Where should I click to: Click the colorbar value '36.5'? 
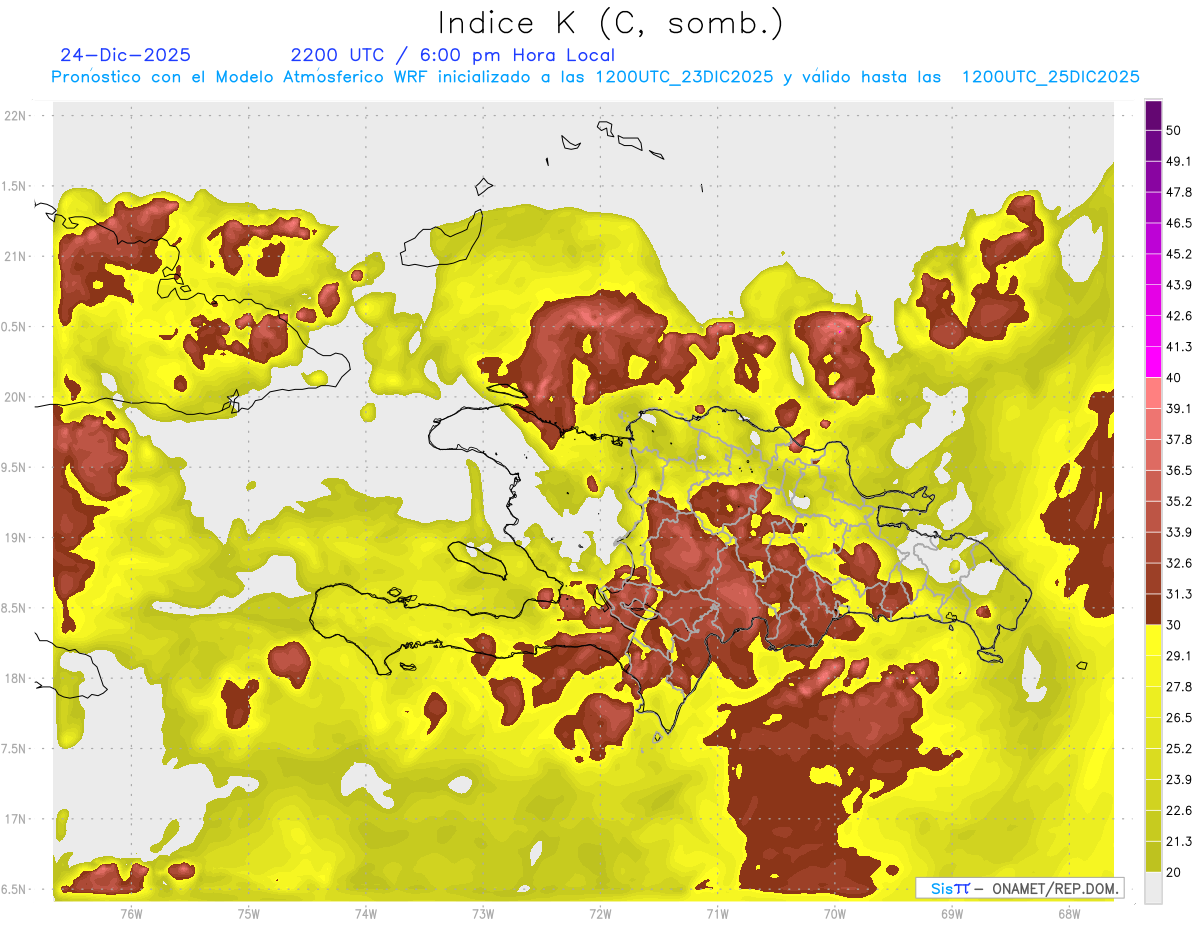(1178, 470)
